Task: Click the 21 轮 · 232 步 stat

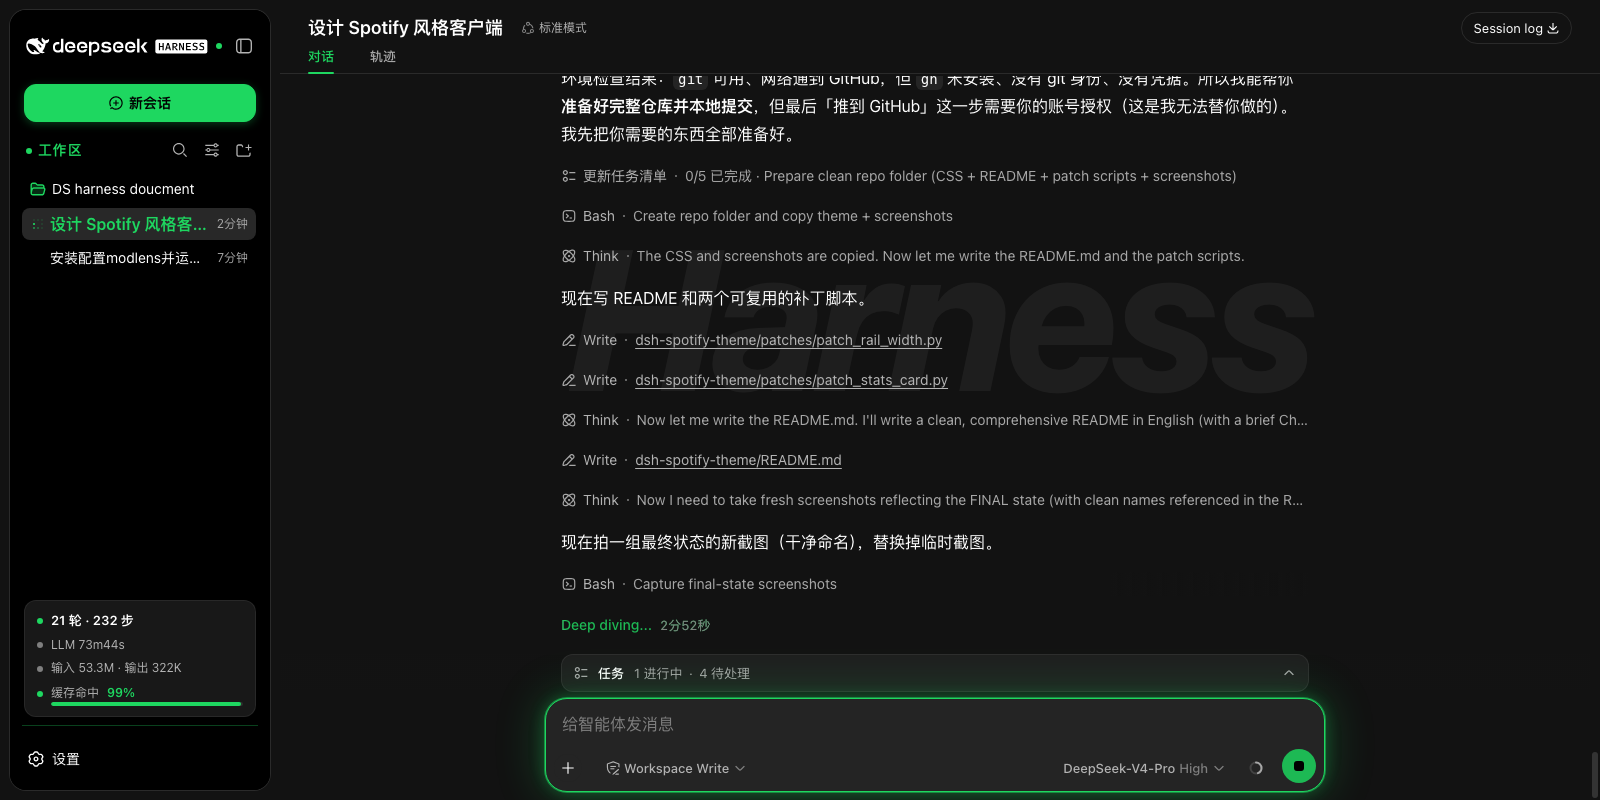Action: pos(92,621)
